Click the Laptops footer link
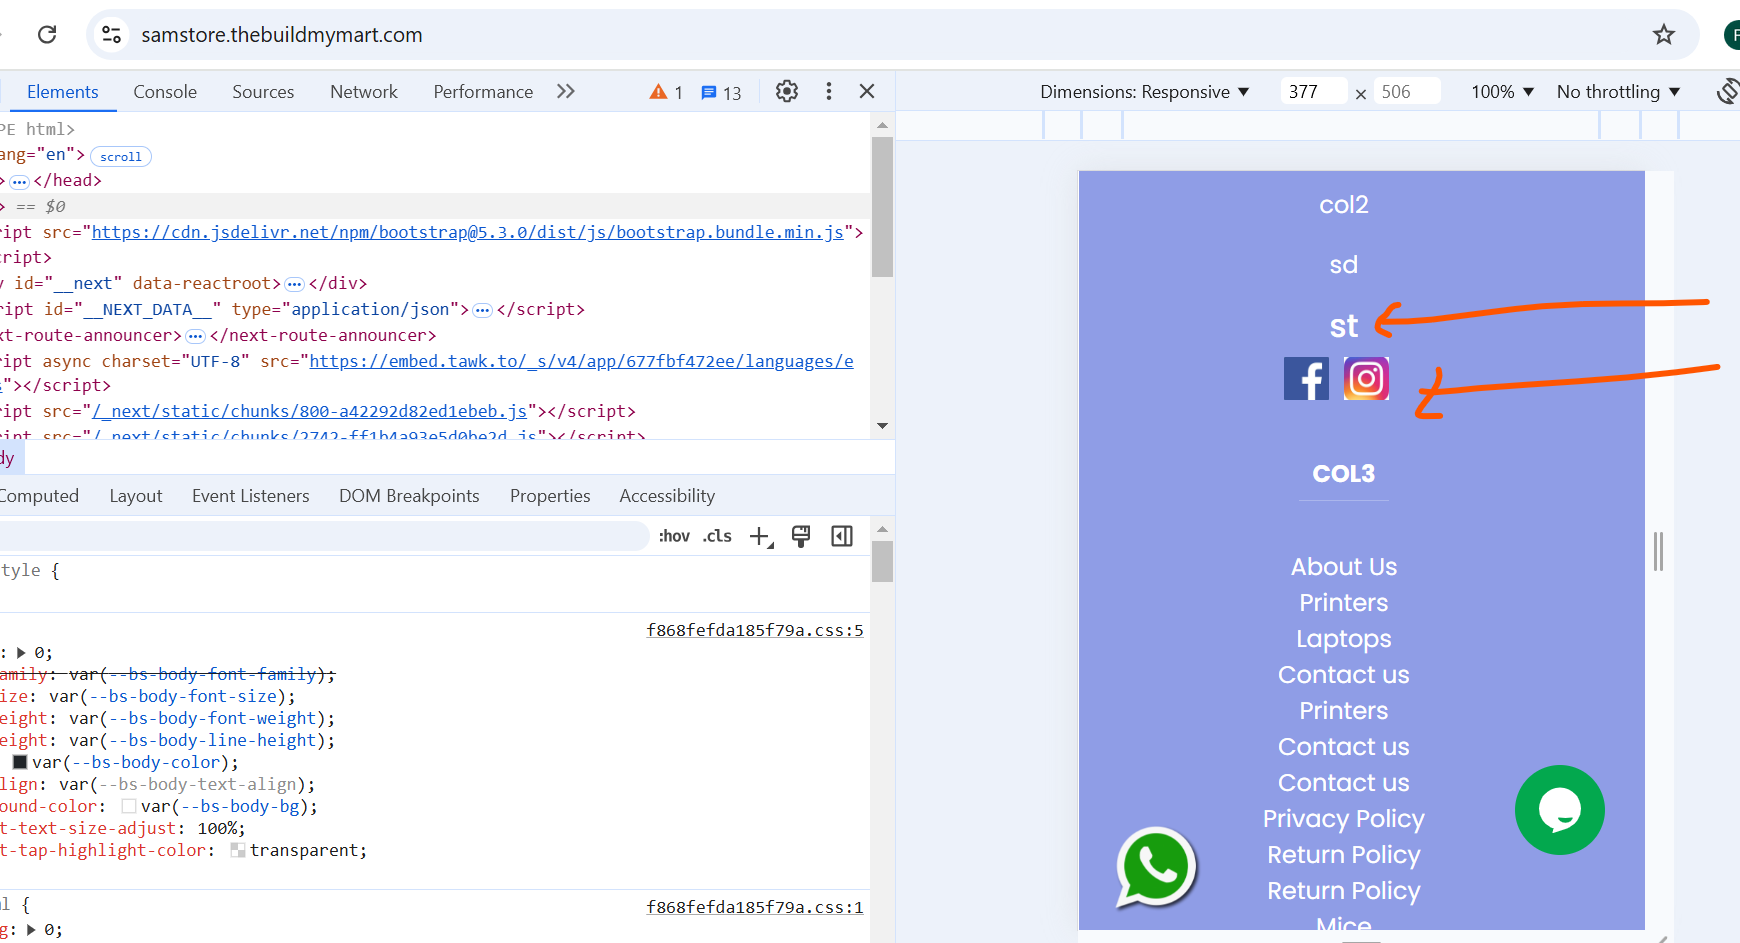Screen dimensions: 1740x943 1343,639
